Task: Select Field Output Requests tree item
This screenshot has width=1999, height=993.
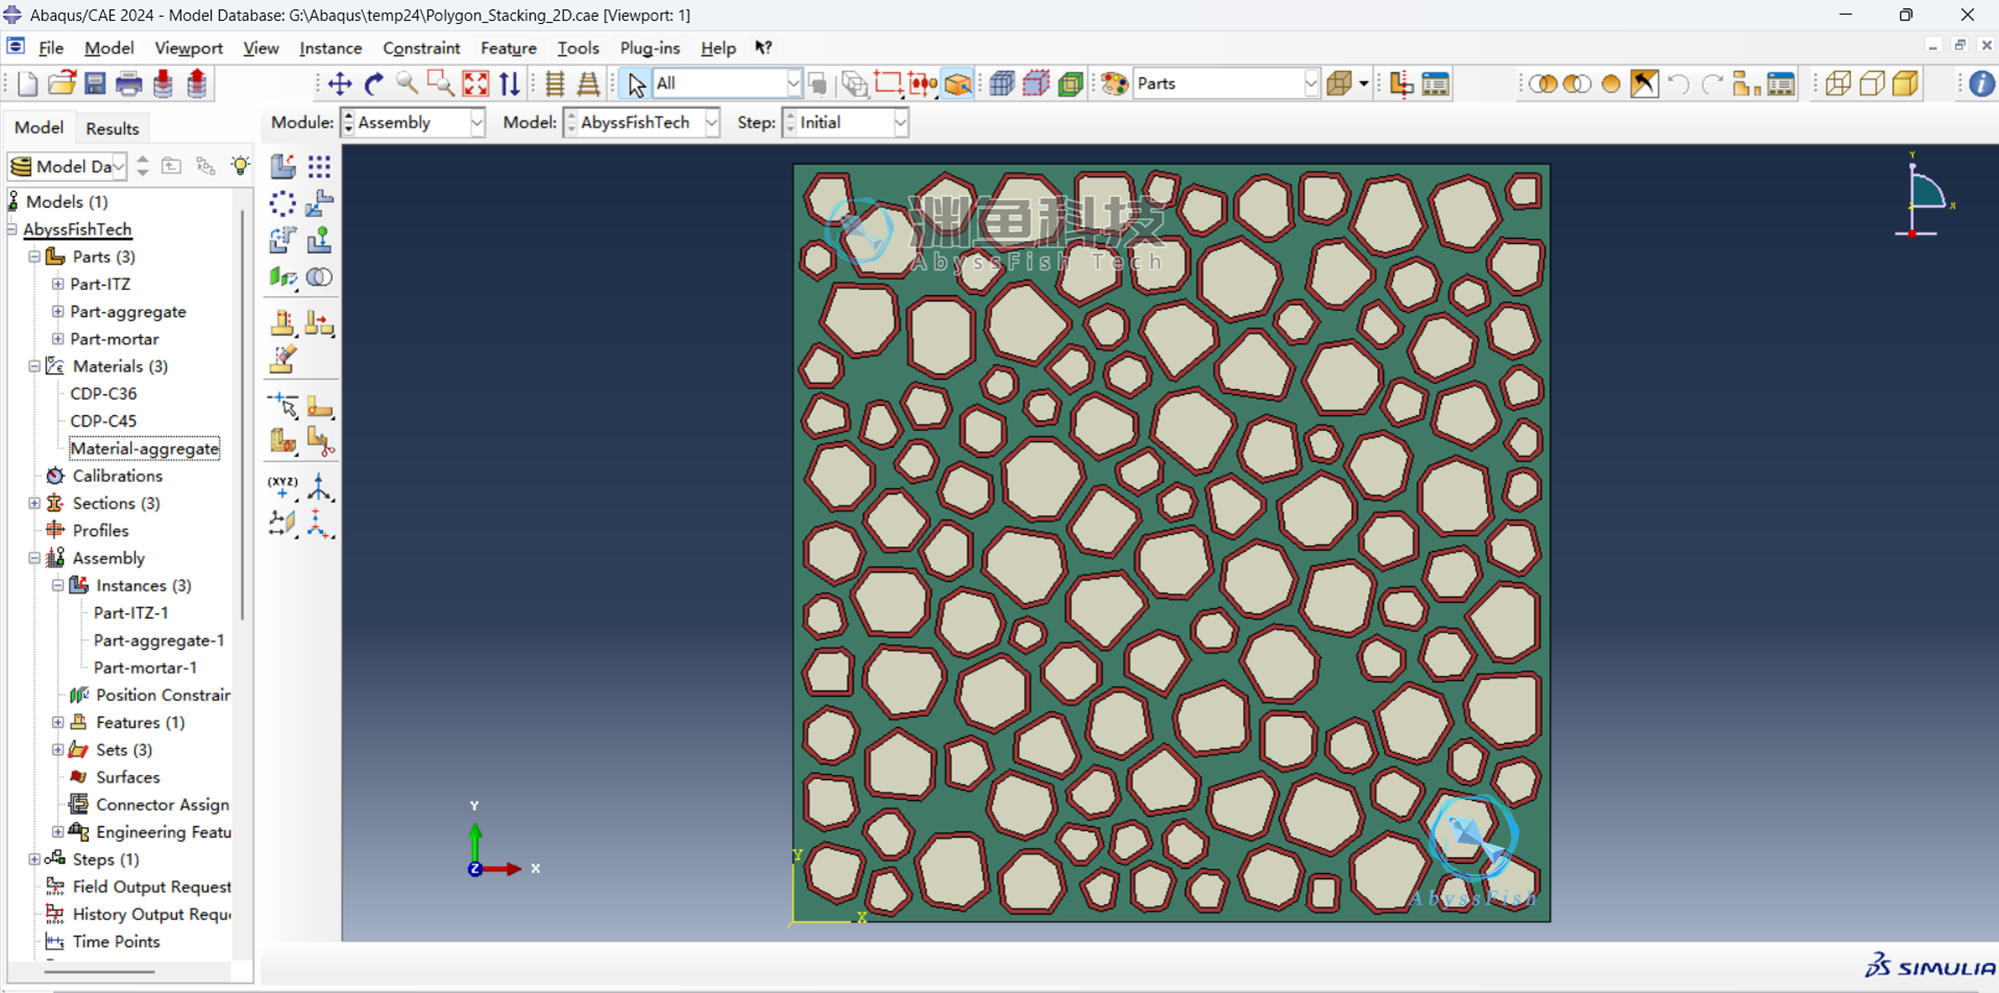Action: point(151,887)
